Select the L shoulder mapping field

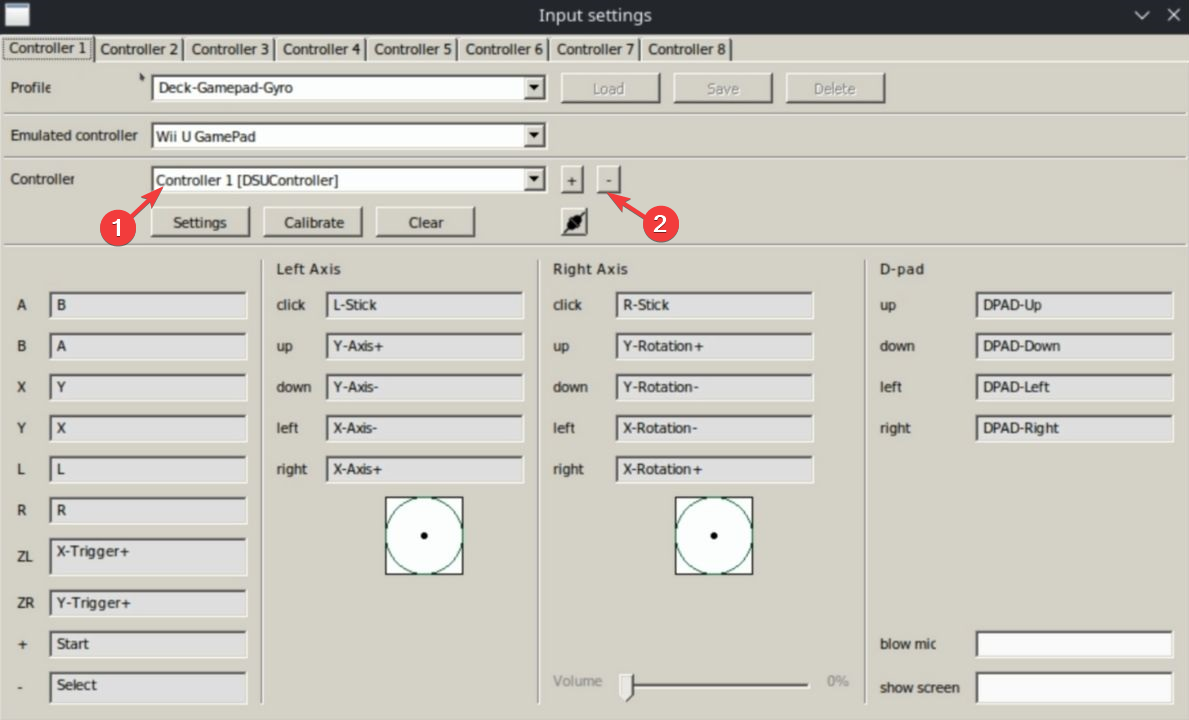coord(148,468)
